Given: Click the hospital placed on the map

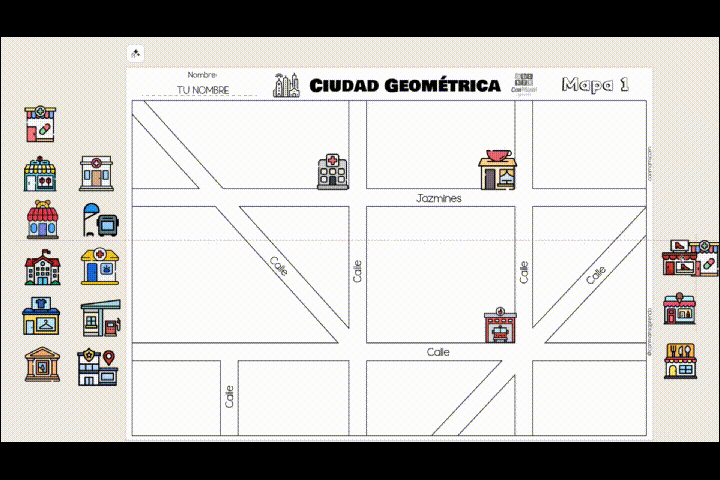Looking at the screenshot, I should pyautogui.click(x=333, y=171).
